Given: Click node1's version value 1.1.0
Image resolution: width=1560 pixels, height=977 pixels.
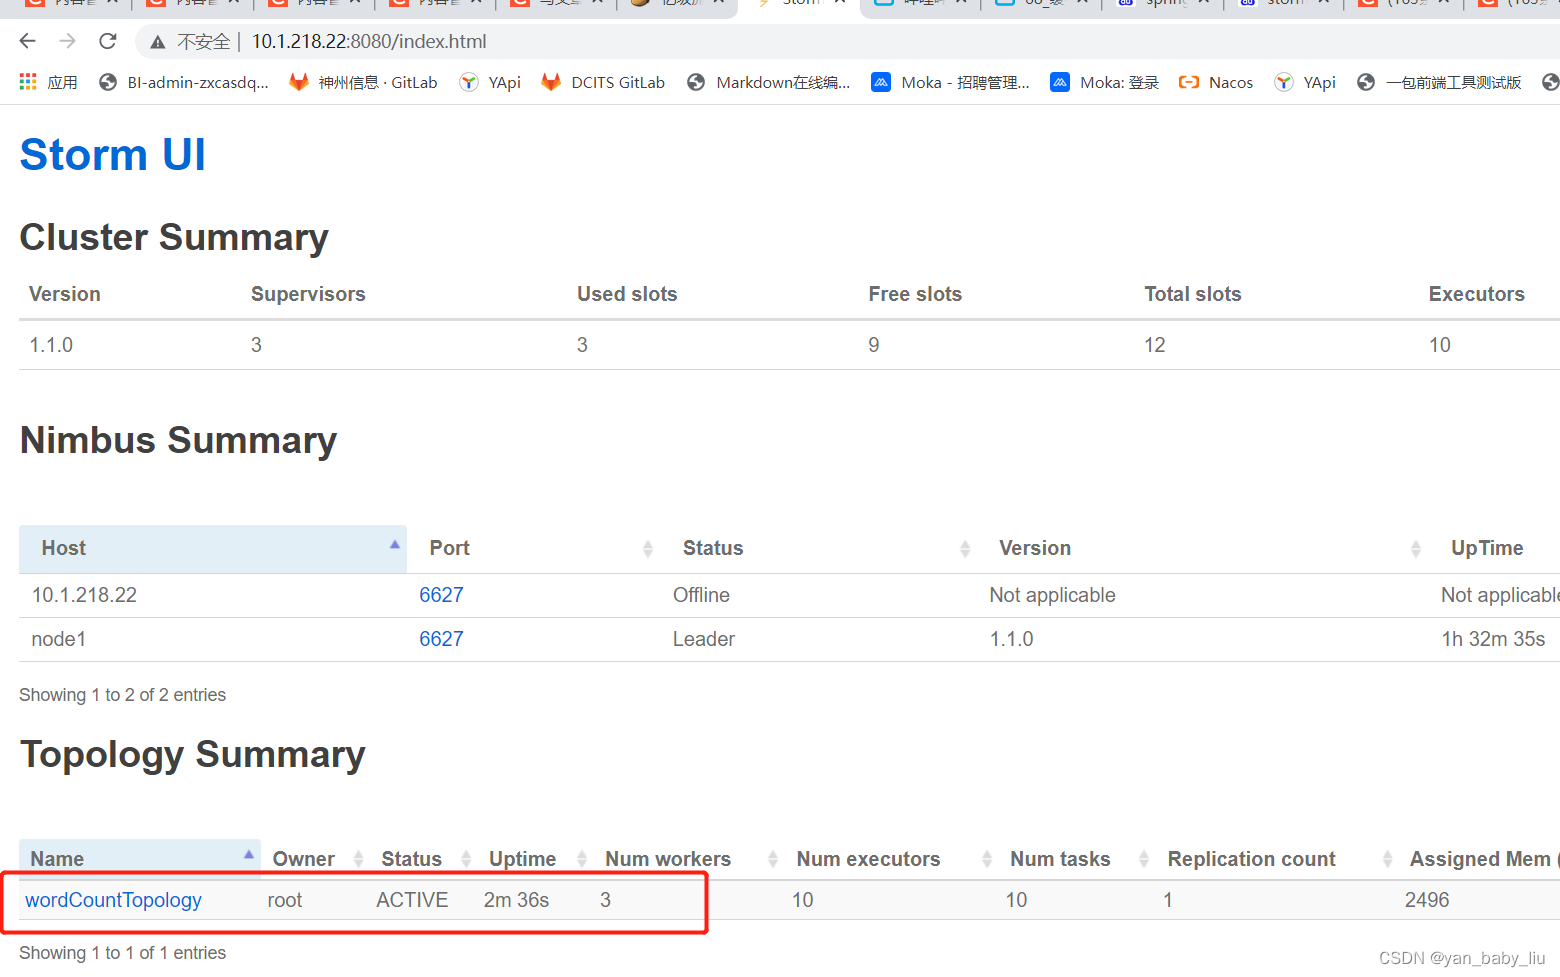Looking at the screenshot, I should coord(1011,639).
